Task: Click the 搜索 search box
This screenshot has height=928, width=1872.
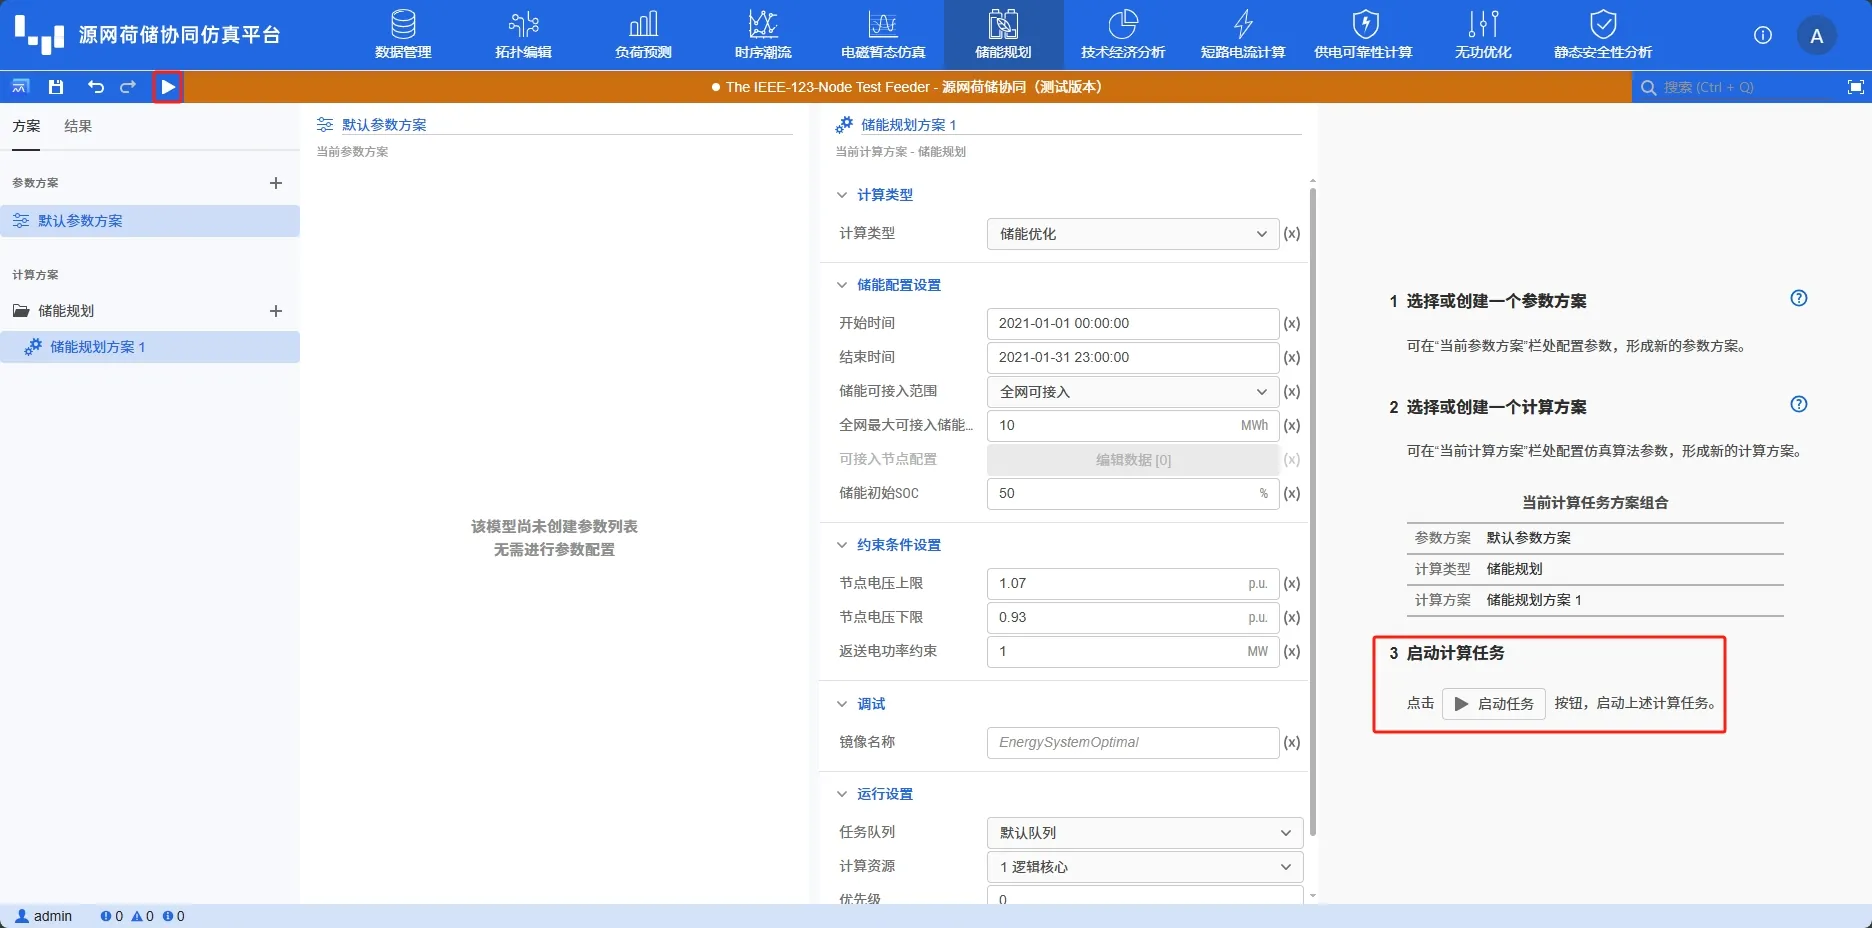Action: (1736, 87)
